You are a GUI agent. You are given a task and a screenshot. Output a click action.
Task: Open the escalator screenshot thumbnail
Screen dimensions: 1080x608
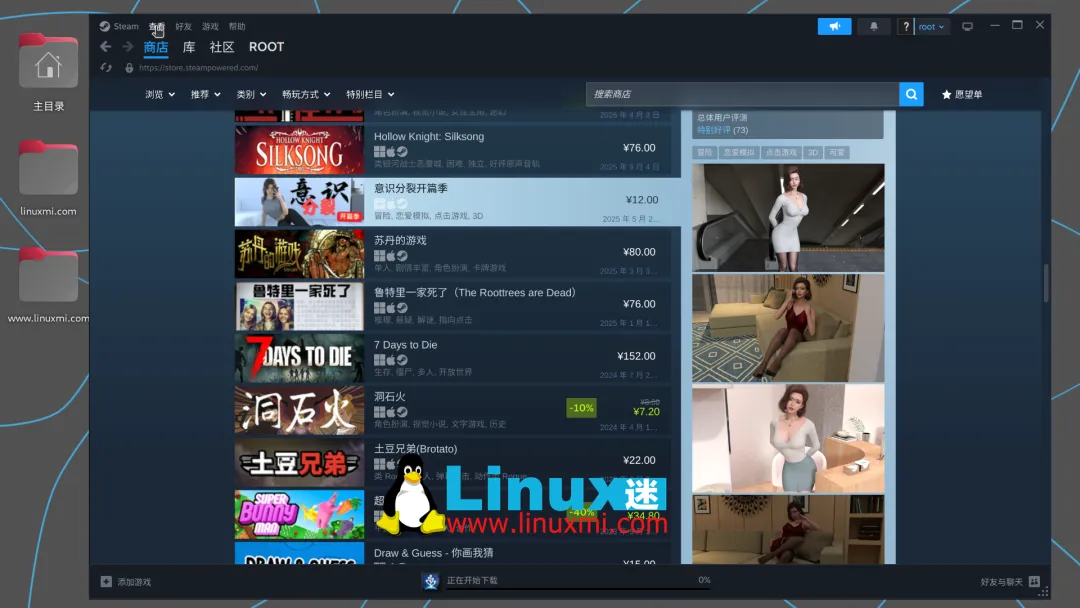788,218
